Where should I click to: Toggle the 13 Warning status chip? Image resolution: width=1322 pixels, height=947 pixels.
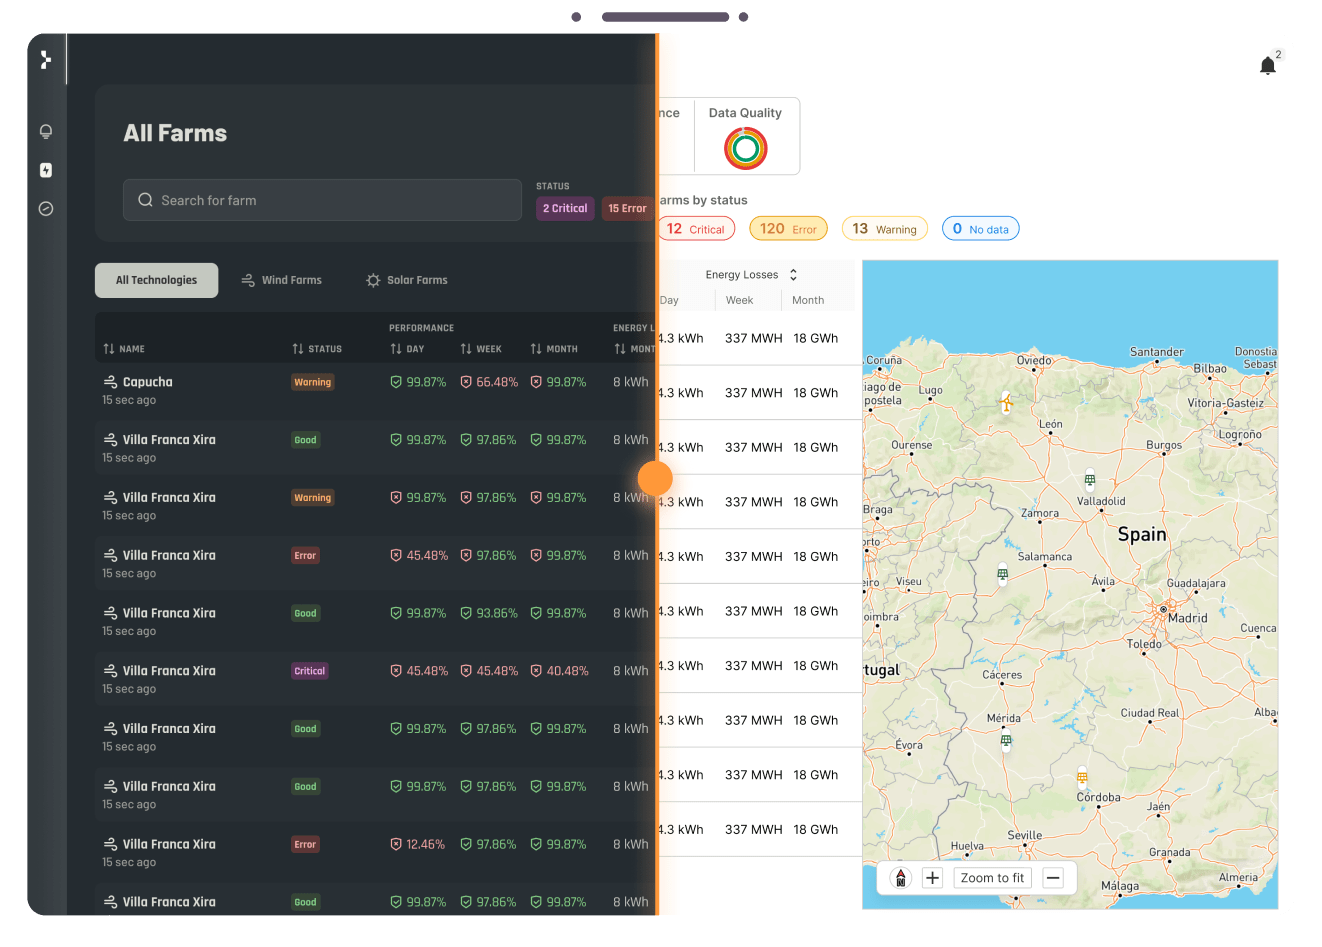pos(885,229)
